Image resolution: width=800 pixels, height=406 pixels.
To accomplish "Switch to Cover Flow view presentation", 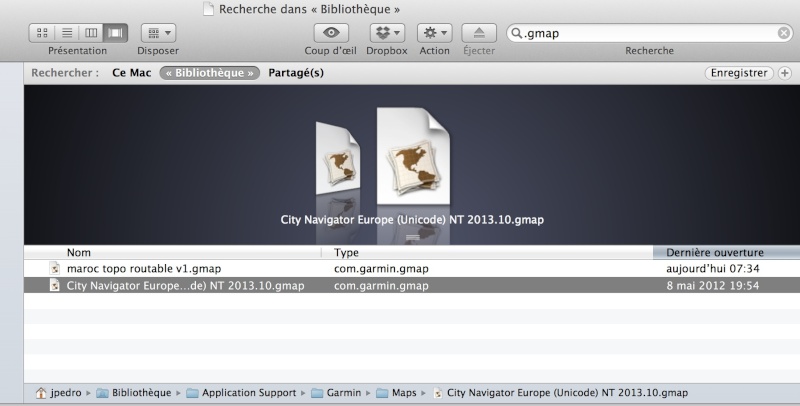I will click(115, 33).
